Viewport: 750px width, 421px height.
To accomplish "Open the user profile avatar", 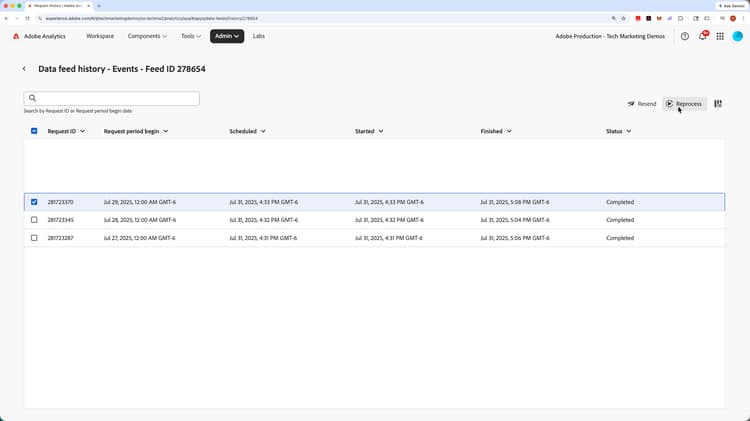I will [738, 36].
